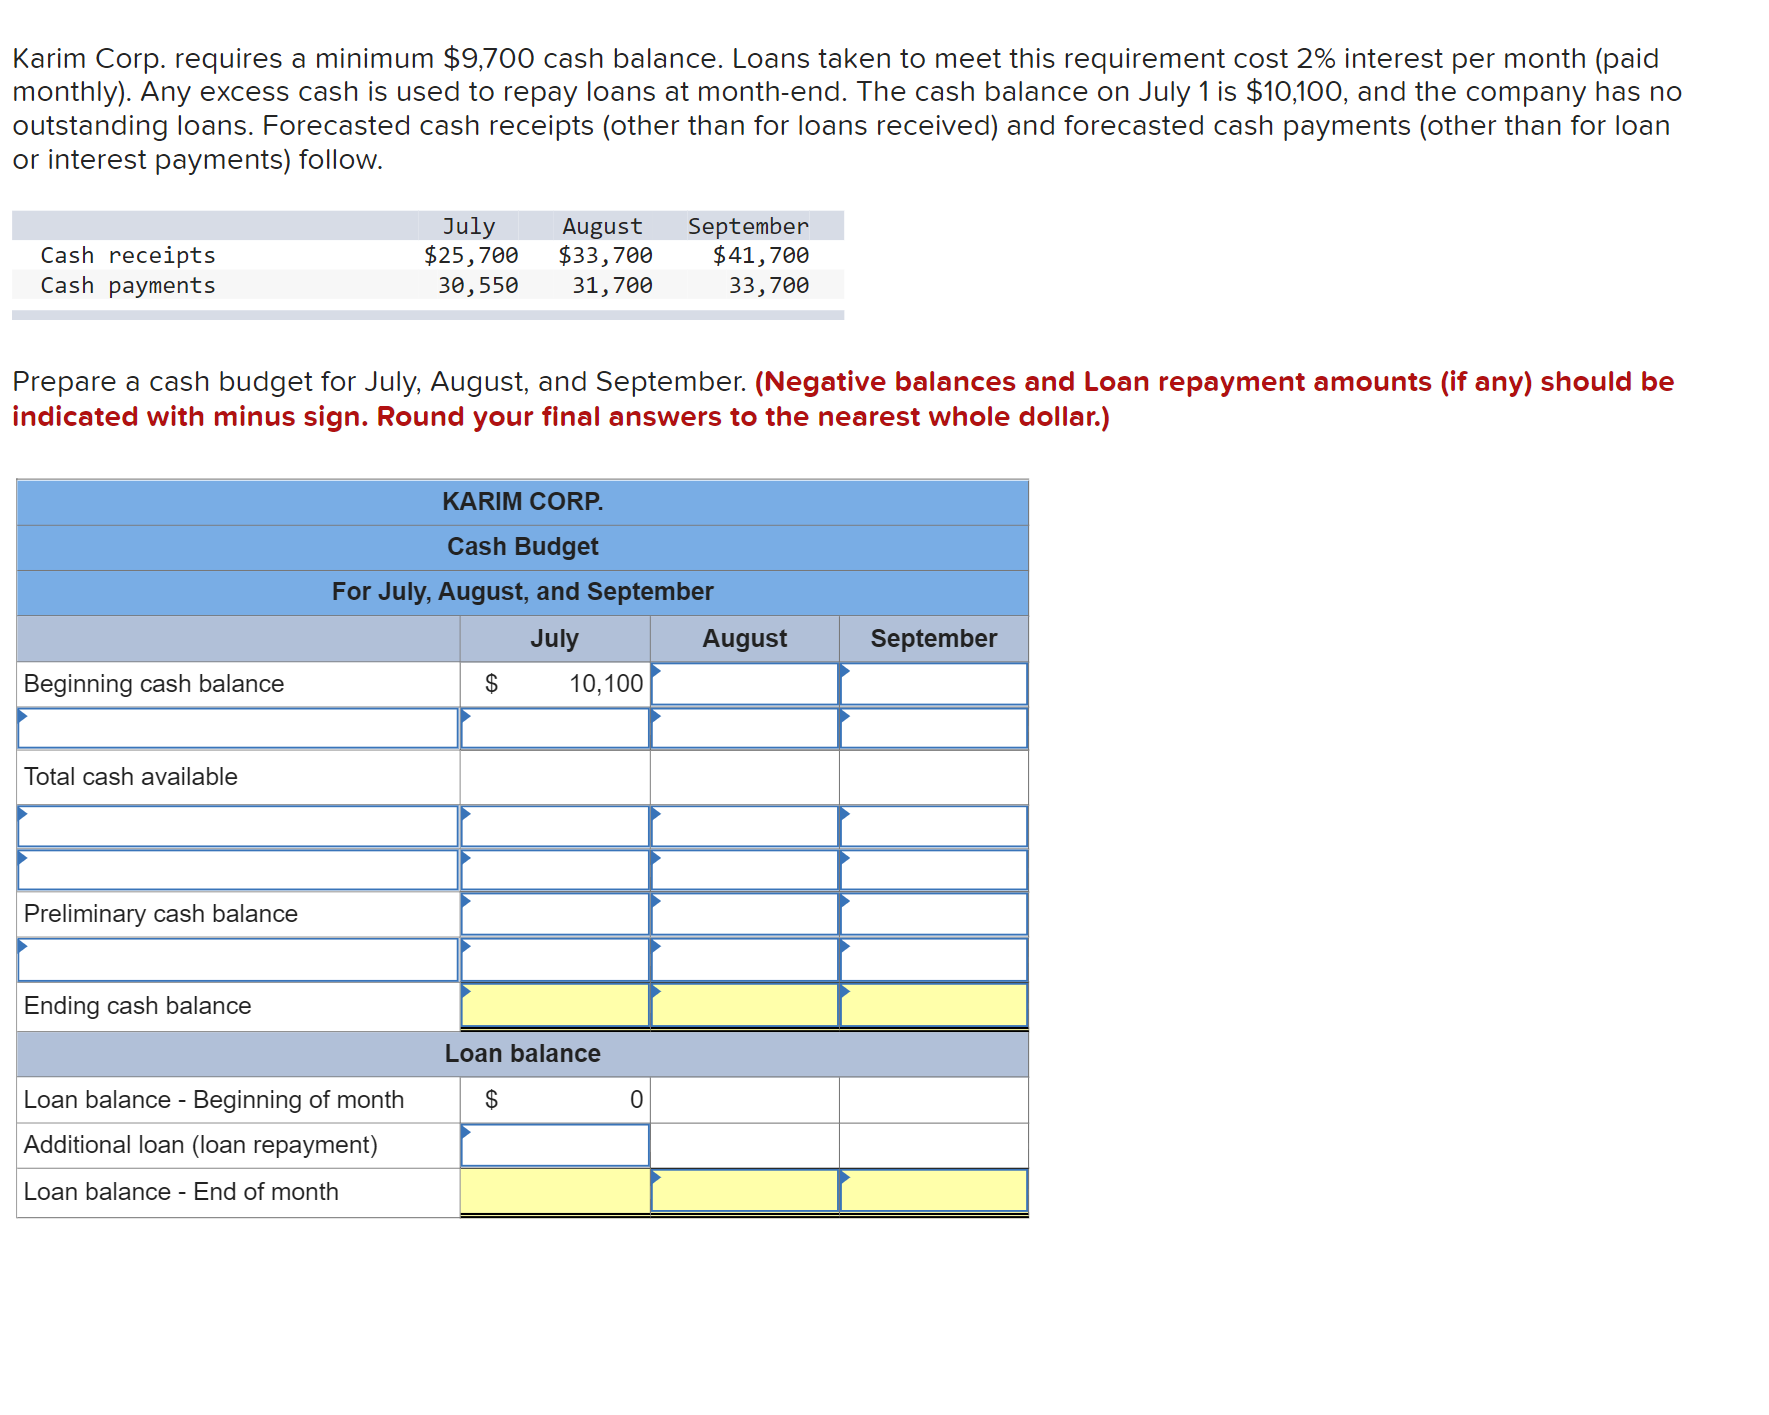Click the flag icon on September Ending cash balance cell
Viewport: 1769px width, 1415px height.
pyautogui.click(x=846, y=991)
